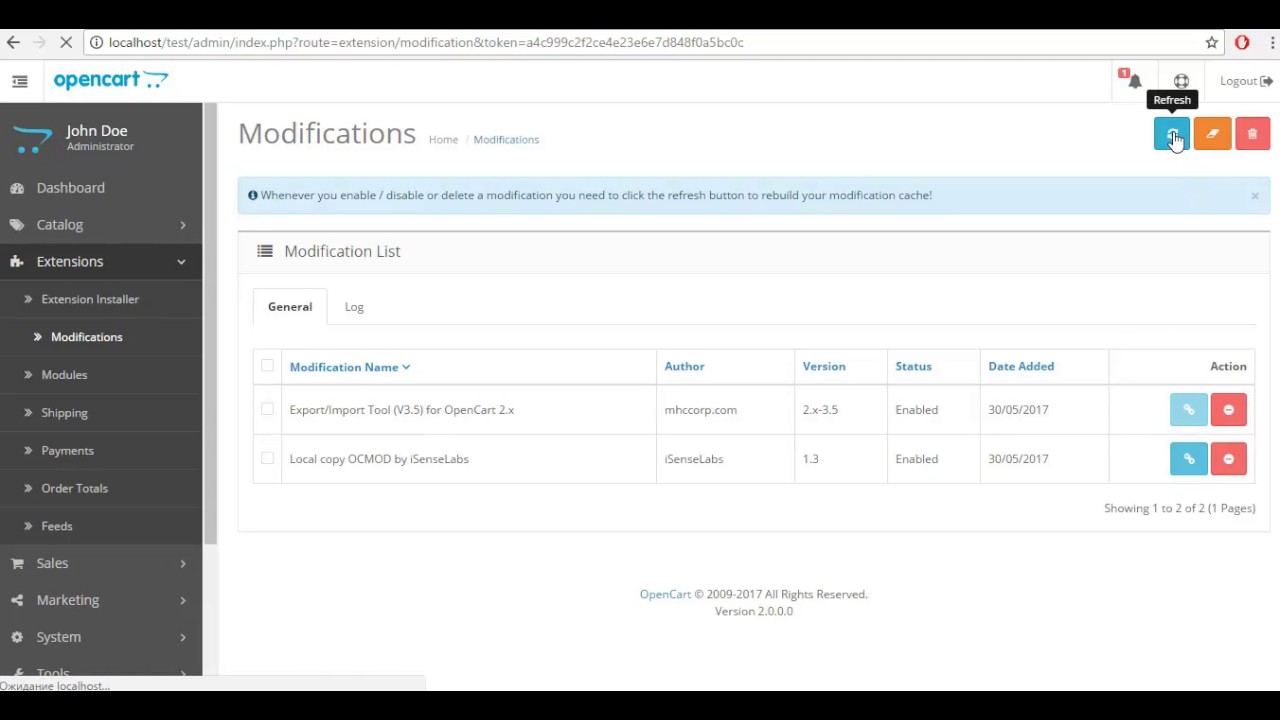Sort by Date Added column header

(1021, 366)
